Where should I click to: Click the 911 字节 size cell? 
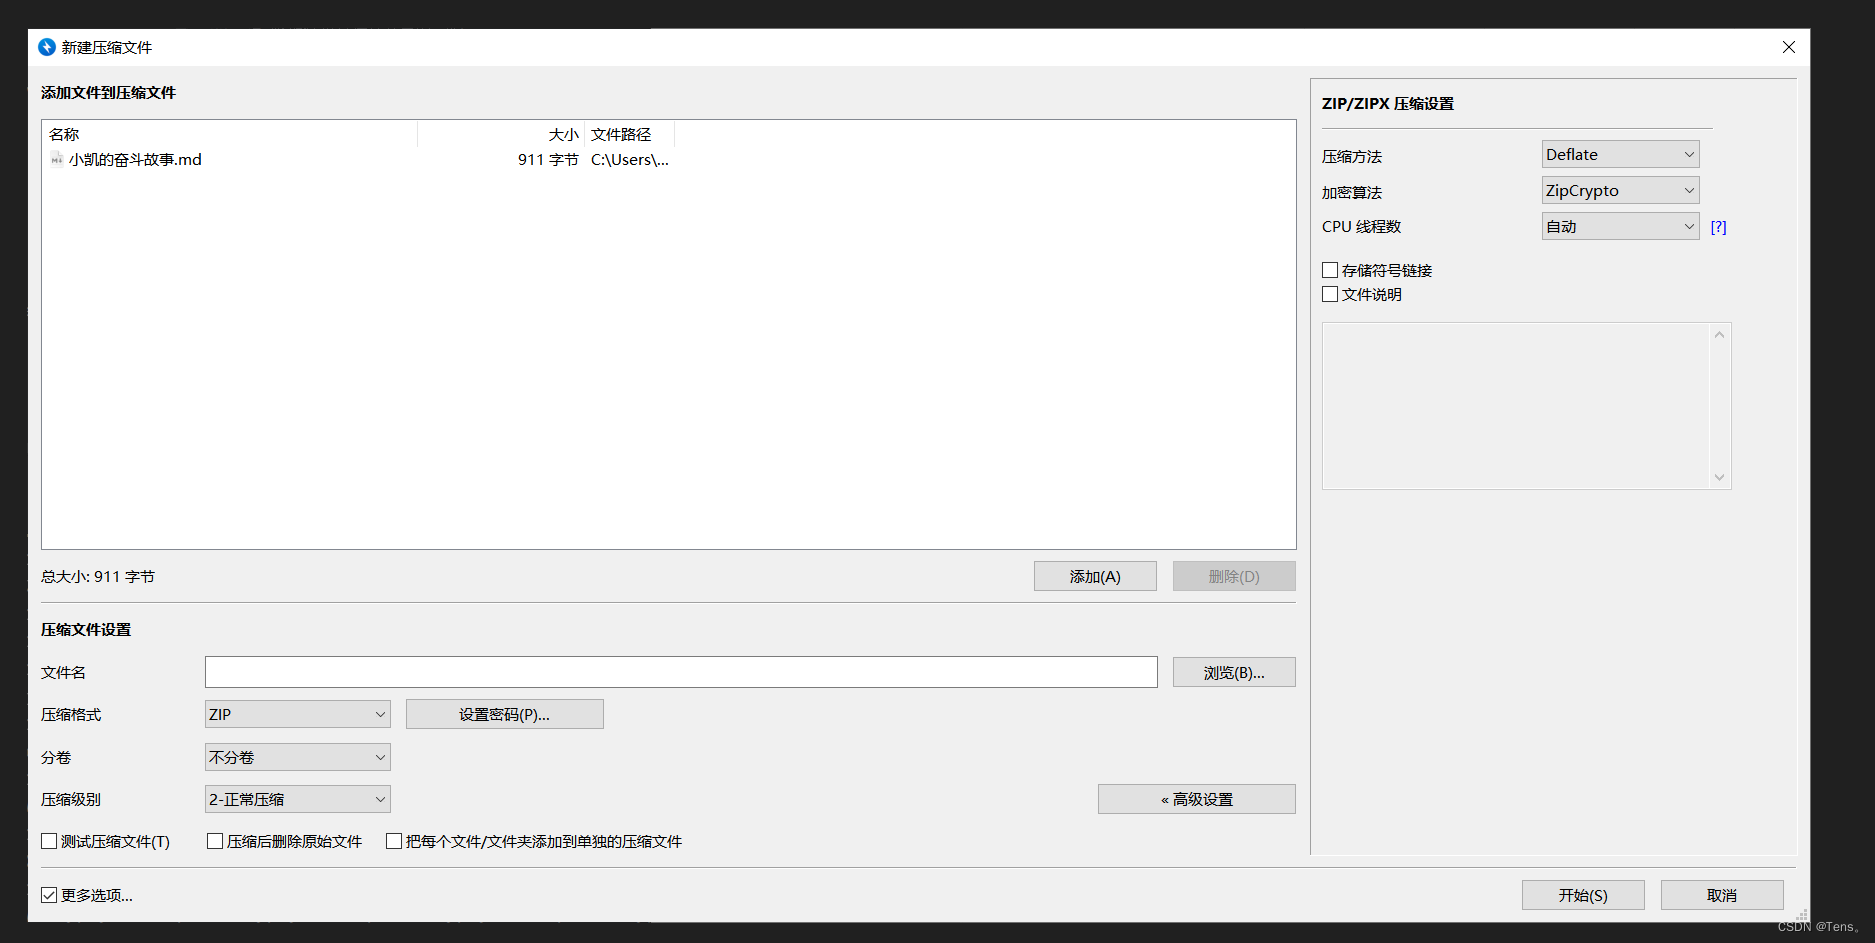[548, 160]
